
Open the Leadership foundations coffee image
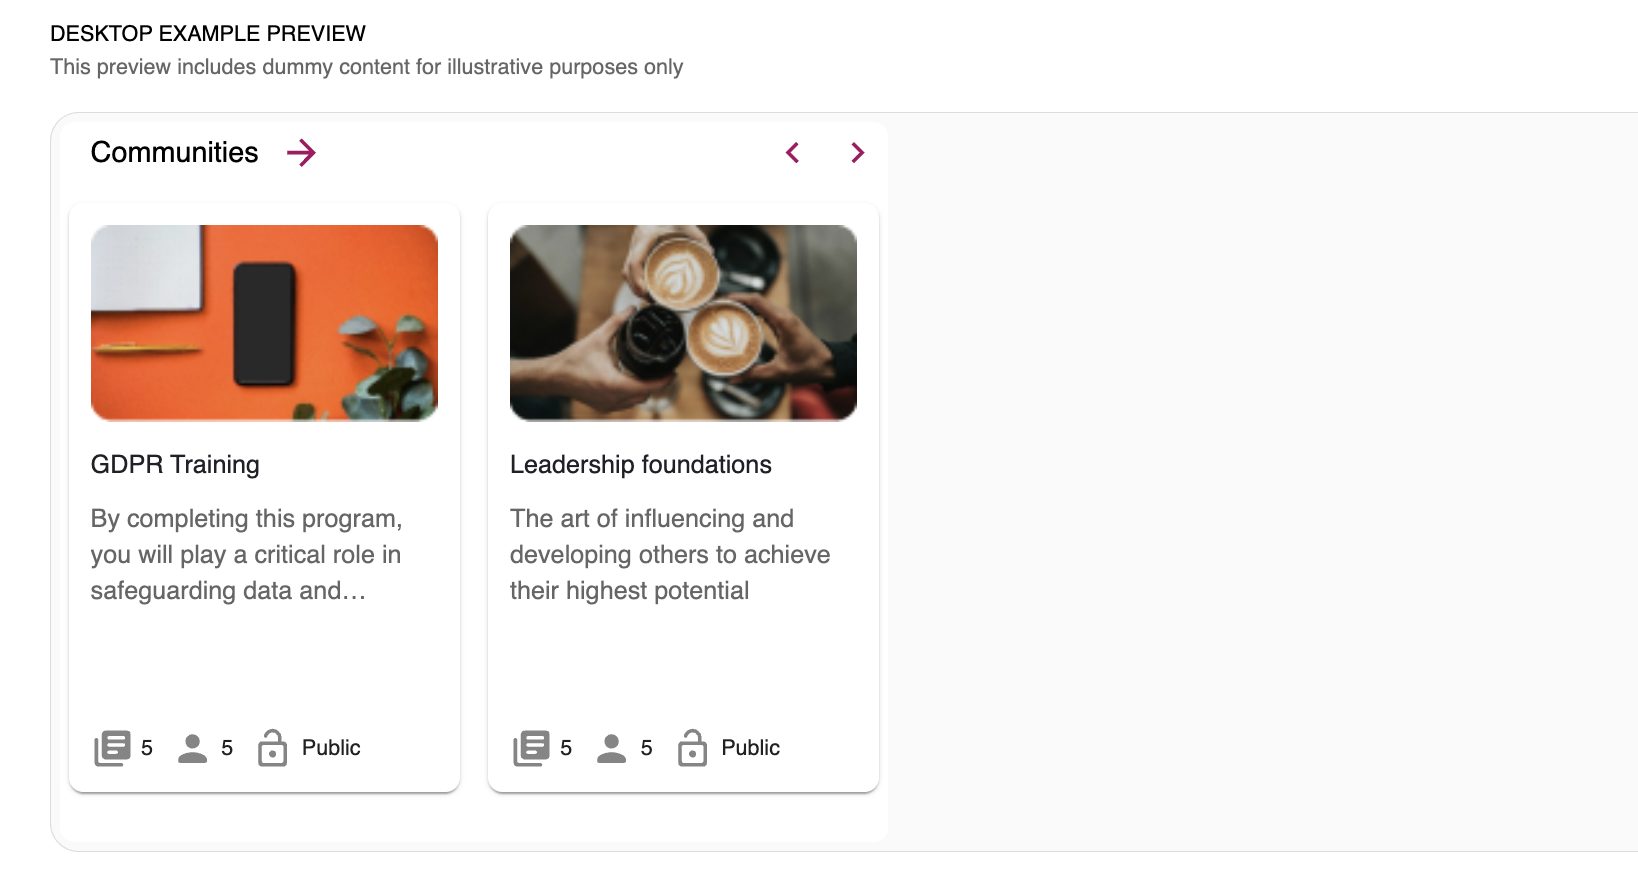click(683, 322)
